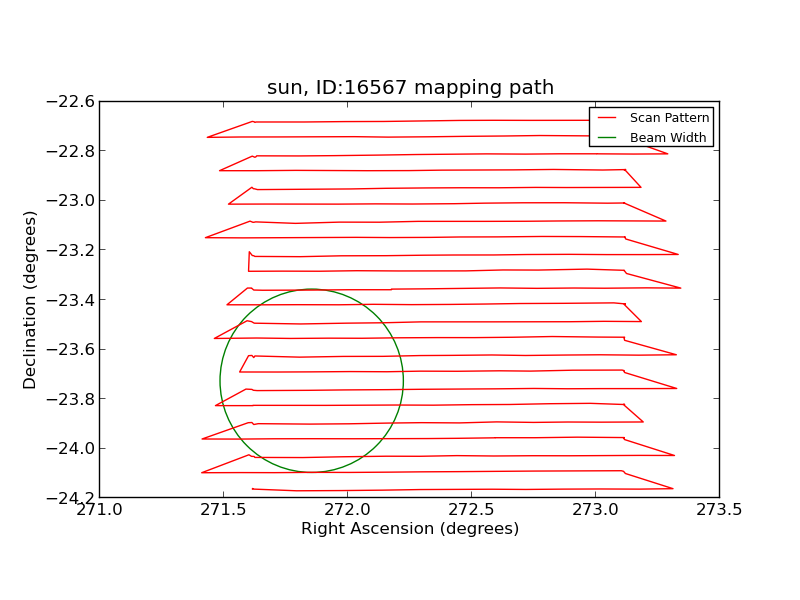
Task: Click the y-axis tick label −23.2
Action: pyautogui.click(x=70, y=250)
